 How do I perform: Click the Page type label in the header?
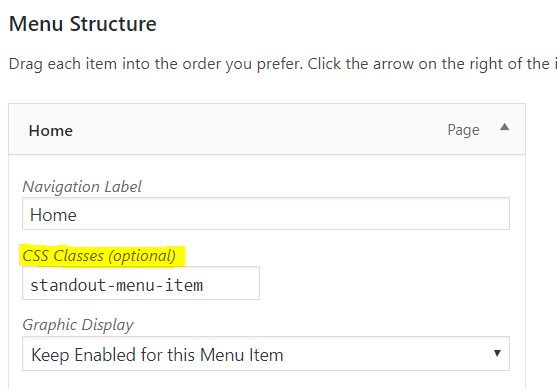coord(463,130)
